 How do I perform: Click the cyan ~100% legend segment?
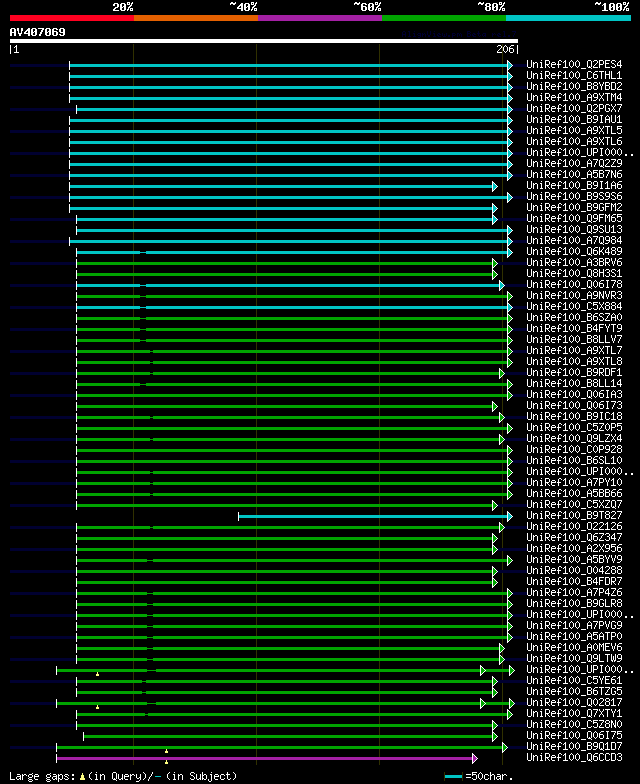568,18
